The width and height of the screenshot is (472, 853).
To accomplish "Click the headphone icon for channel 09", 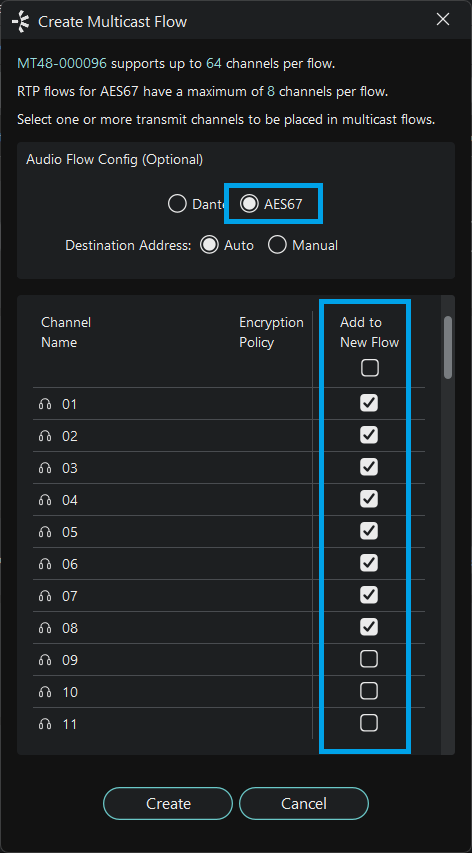I will [x=45, y=660].
